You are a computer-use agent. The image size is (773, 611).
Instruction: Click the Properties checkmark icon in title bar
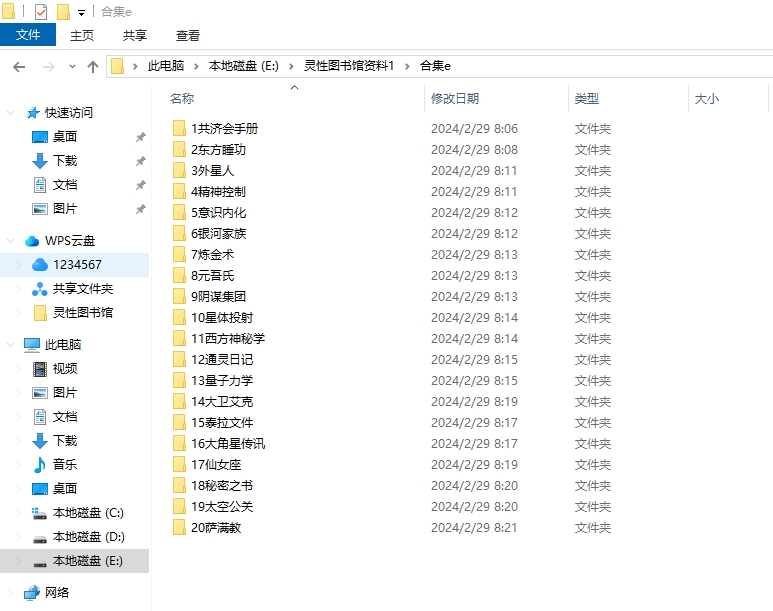click(40, 11)
